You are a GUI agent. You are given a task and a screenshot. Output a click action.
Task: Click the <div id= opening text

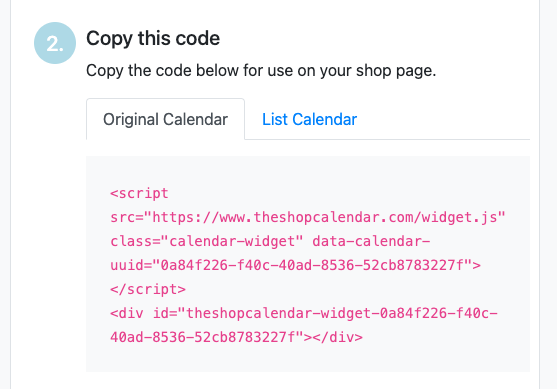coord(143,313)
